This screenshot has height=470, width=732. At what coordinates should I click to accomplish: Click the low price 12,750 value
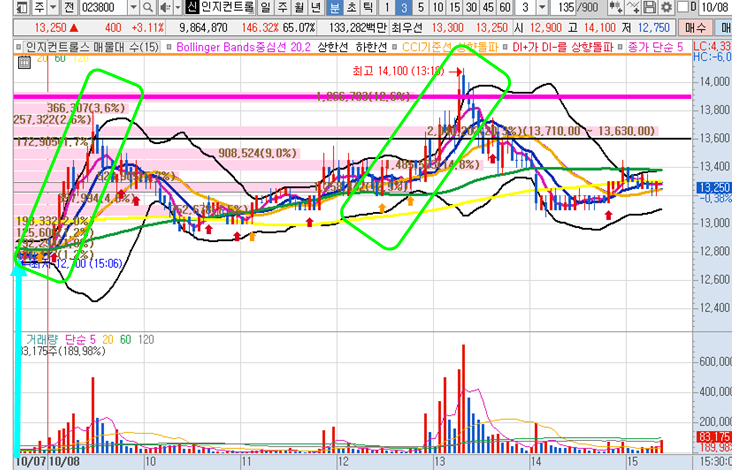[x=654, y=28]
